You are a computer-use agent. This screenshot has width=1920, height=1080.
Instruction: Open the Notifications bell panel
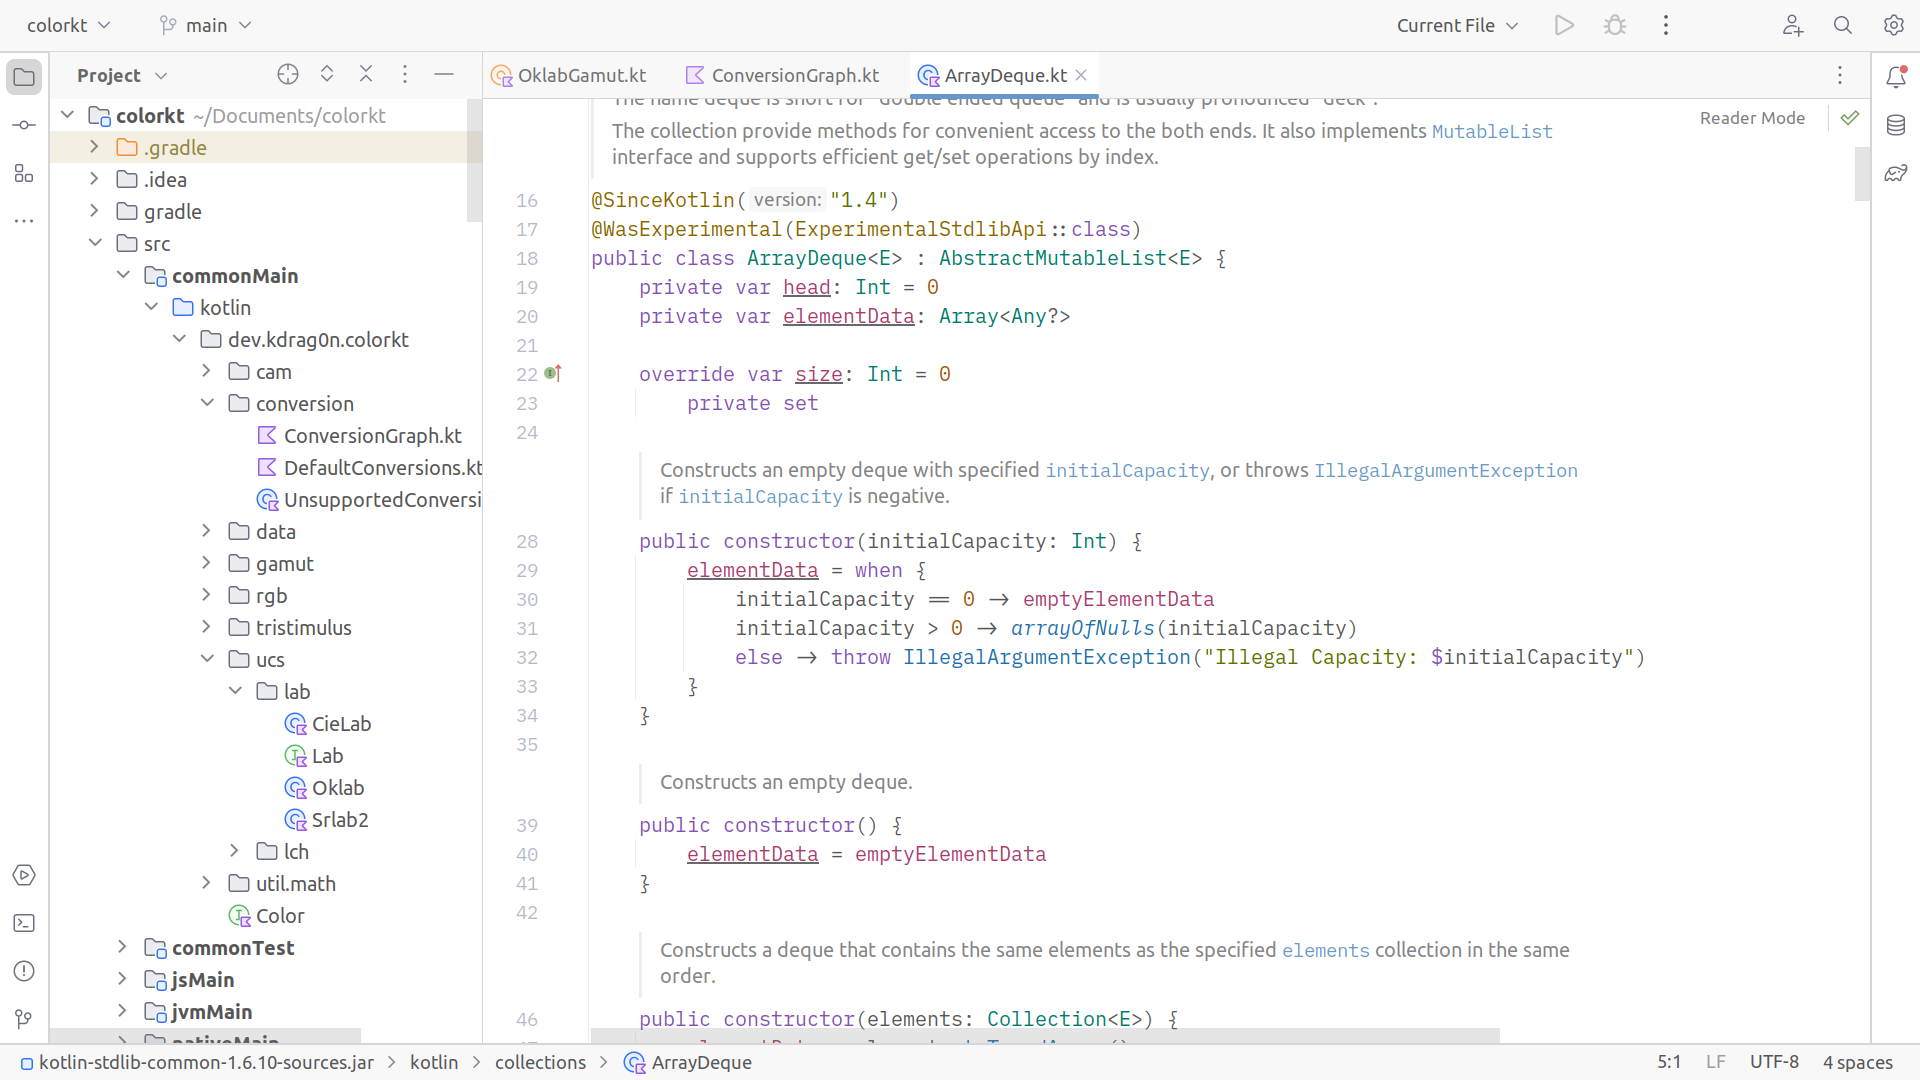(x=1896, y=77)
